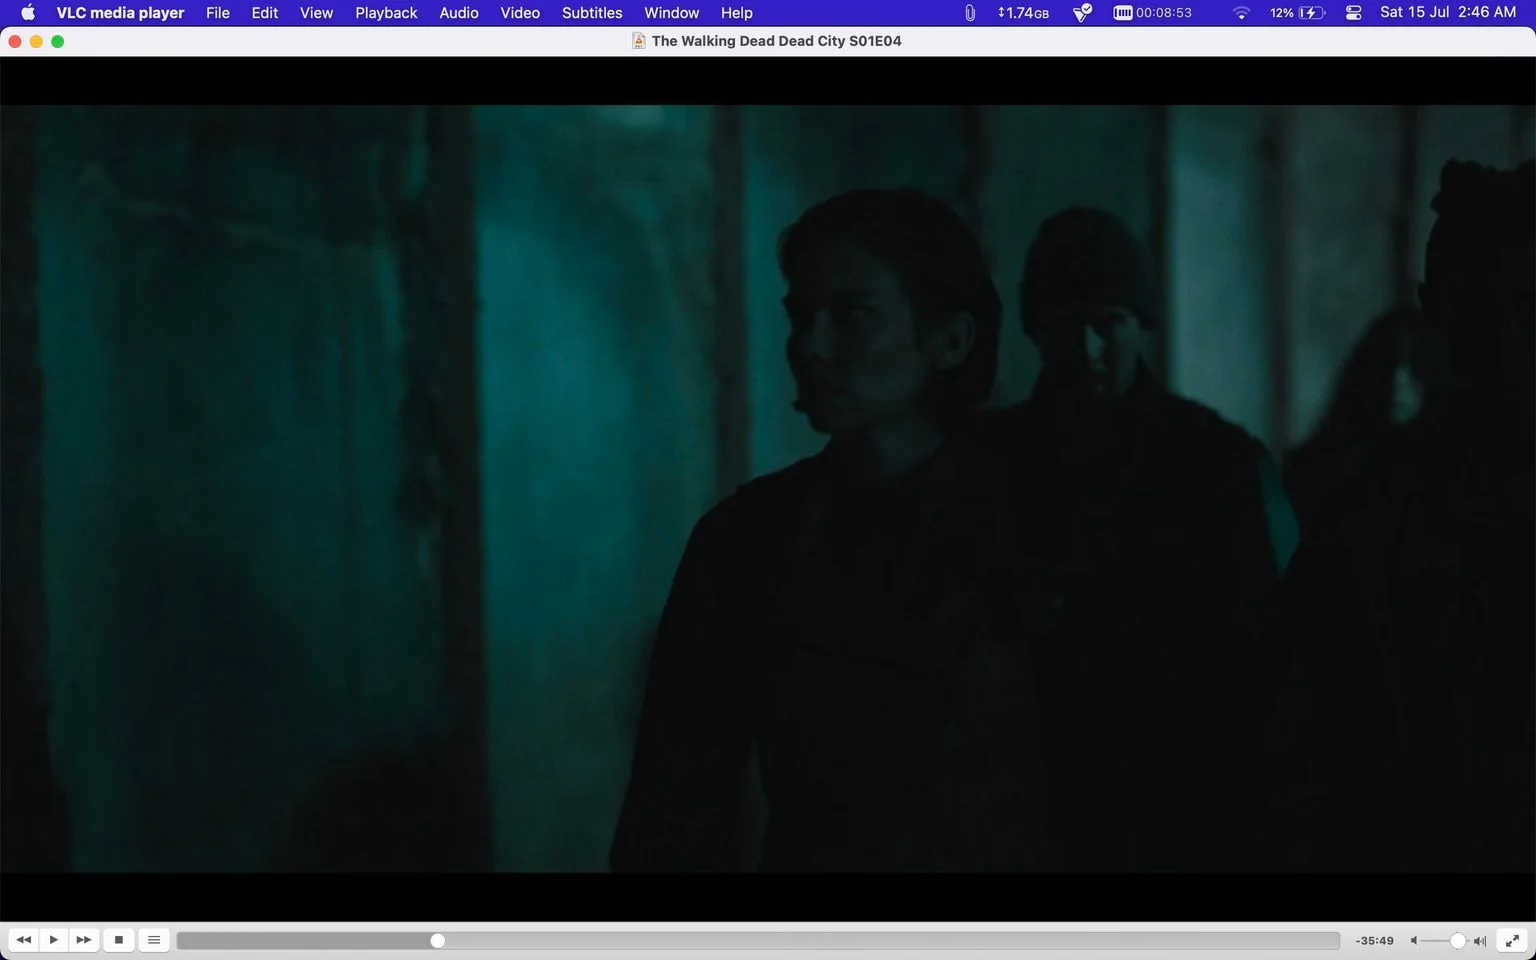Screen dimensions: 1536x960
Task: Start playback with the play button
Action: click(x=54, y=940)
